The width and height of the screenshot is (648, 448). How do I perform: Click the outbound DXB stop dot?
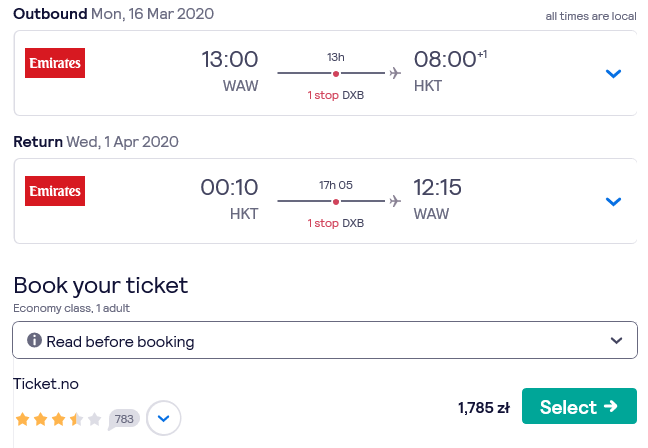pos(336,74)
